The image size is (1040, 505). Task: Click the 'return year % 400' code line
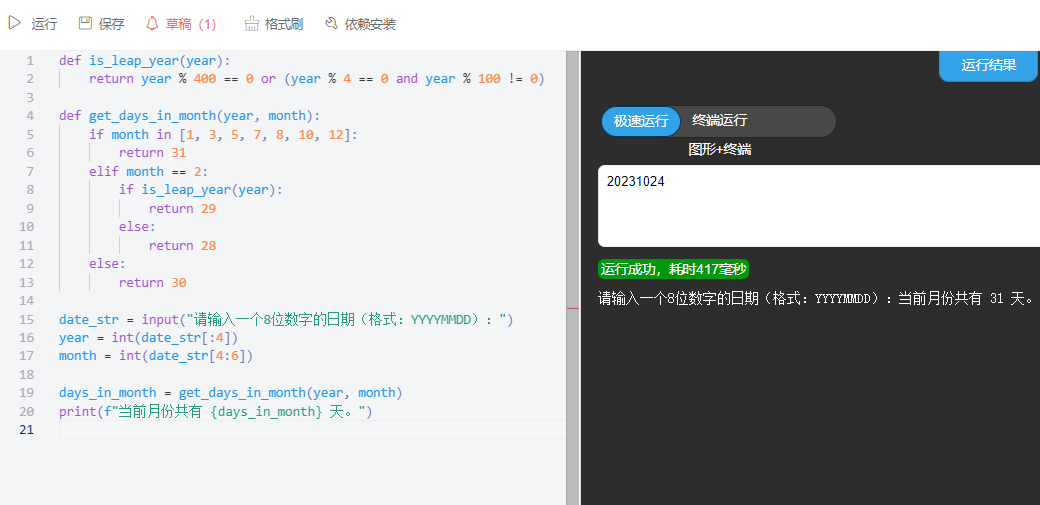coord(317,79)
